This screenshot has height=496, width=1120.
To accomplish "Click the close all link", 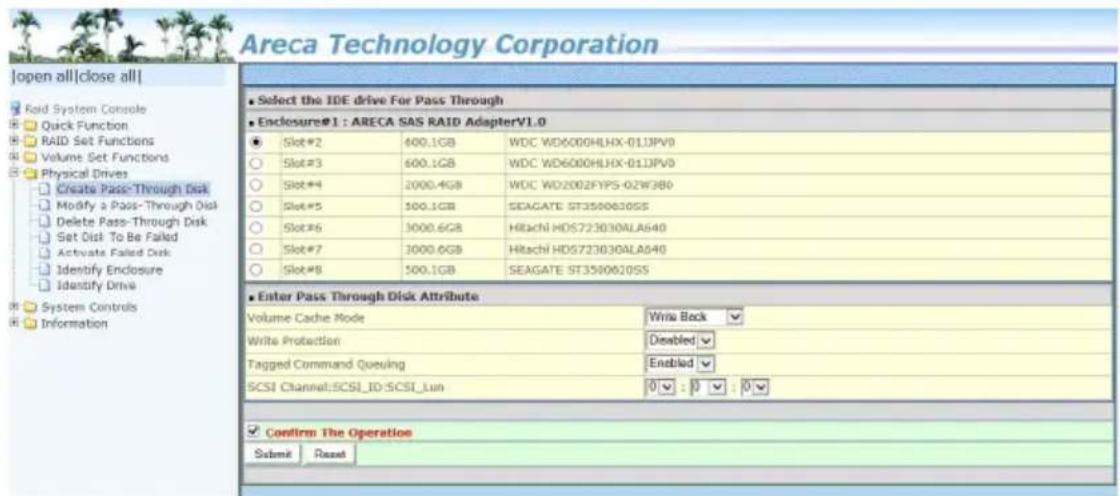I will pos(109,77).
